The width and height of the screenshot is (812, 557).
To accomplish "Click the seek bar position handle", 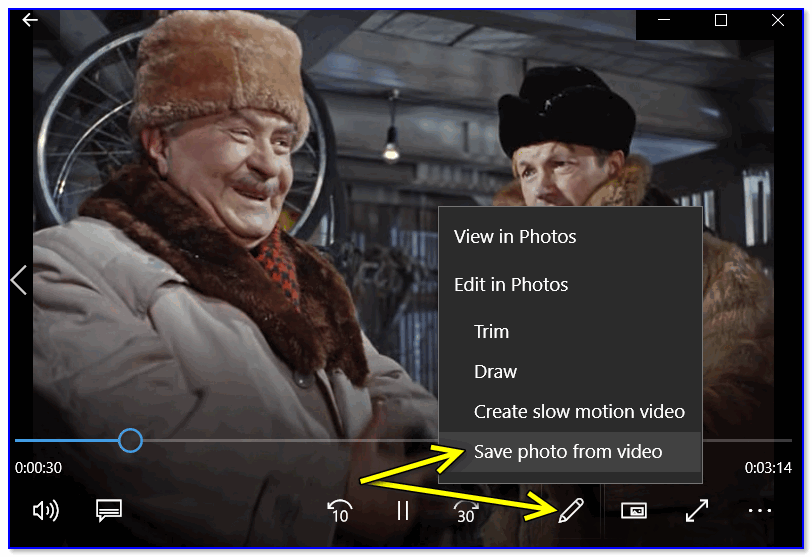I will 130,440.
